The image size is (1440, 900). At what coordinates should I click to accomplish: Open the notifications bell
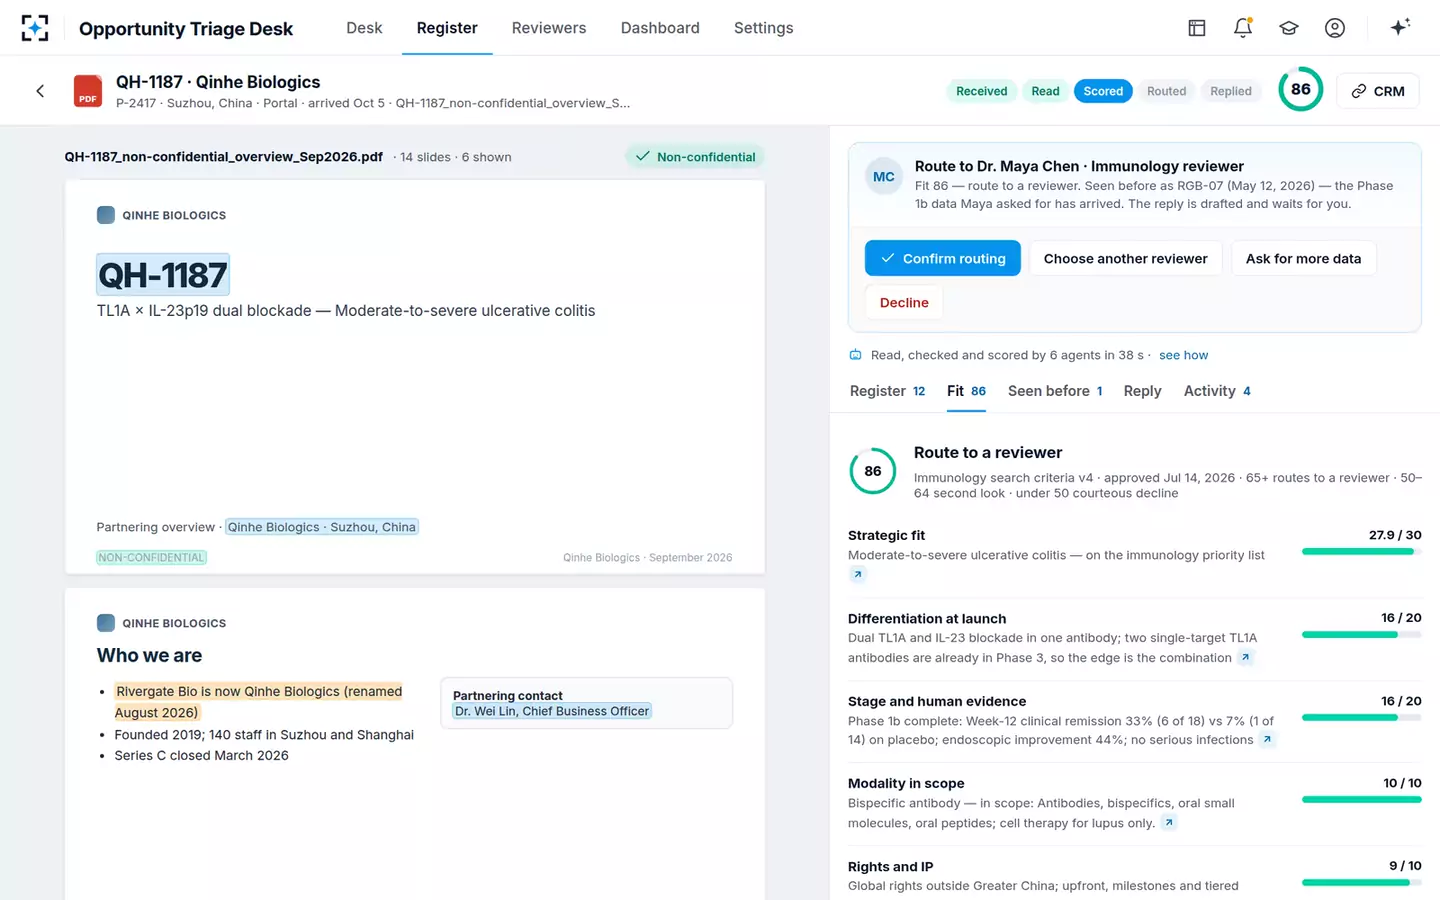click(1243, 28)
